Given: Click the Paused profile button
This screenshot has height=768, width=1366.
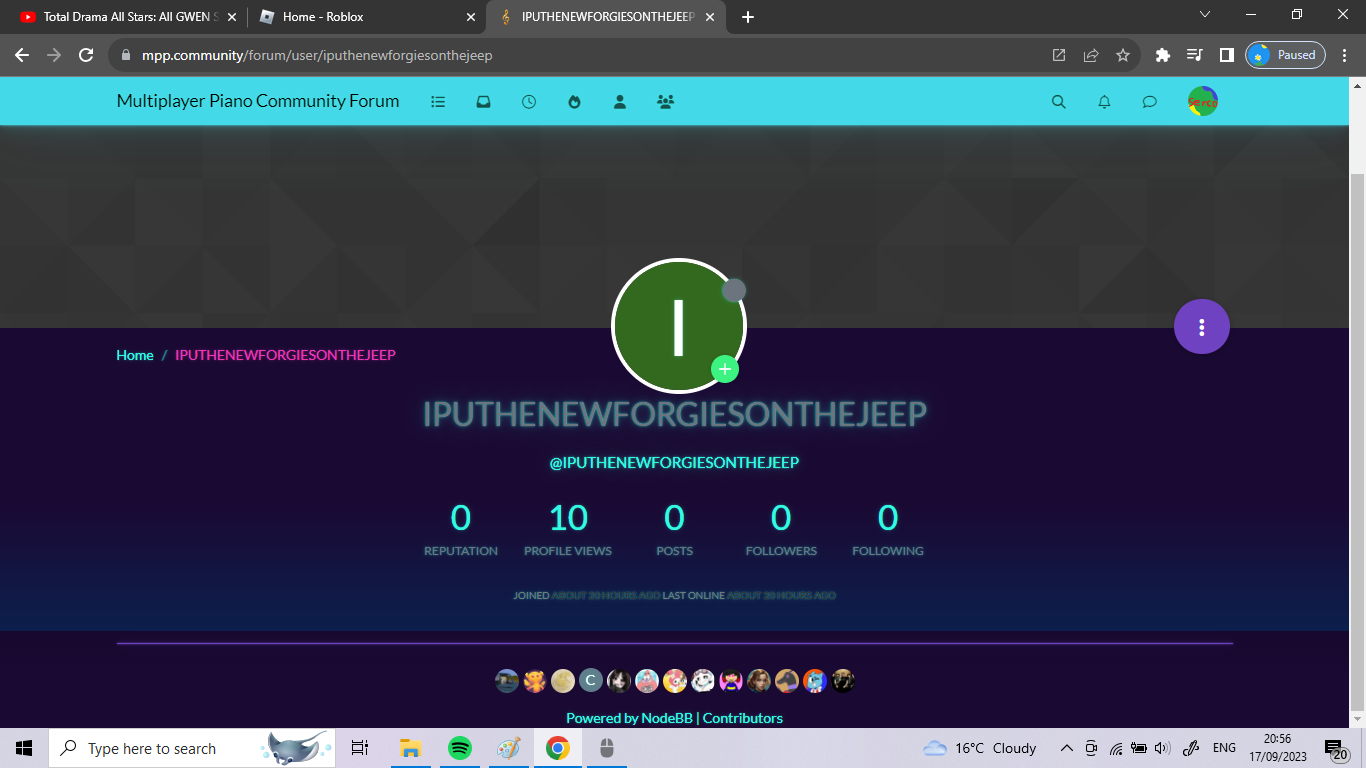Looking at the screenshot, I should (x=1286, y=55).
